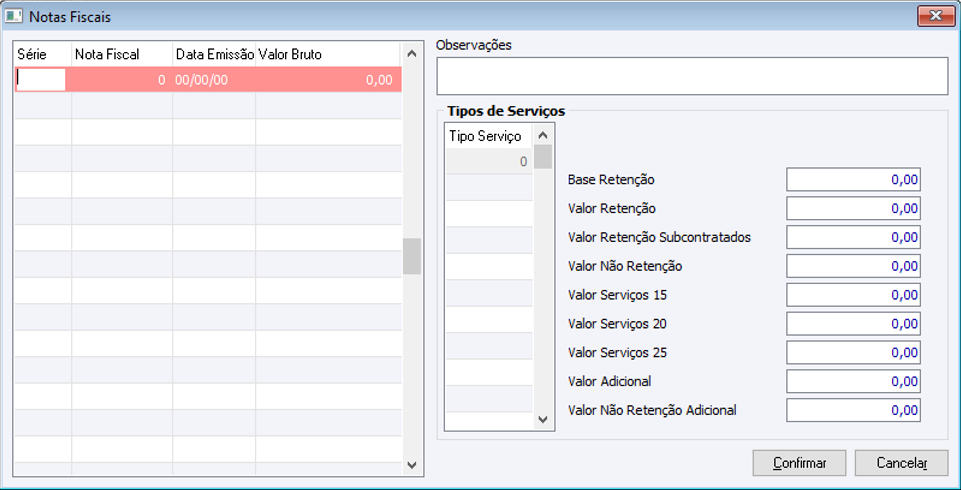Select the Valor Serviços 20 field
961x490 pixels.
point(852,324)
